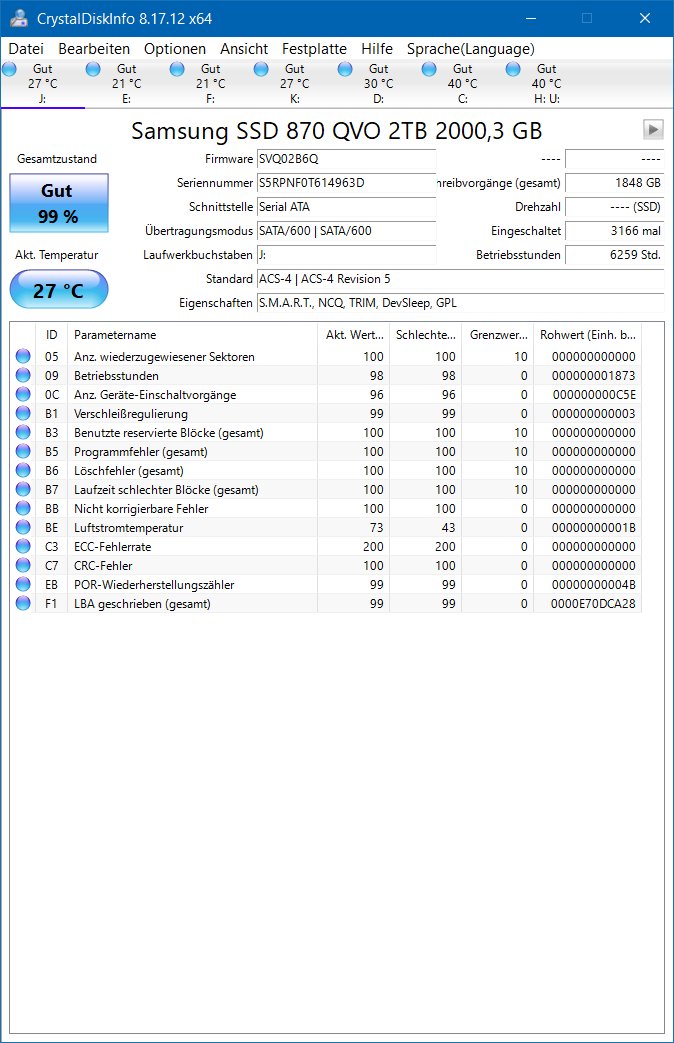Click the Drehzahl value ---- (SSD)
Screen dimensions: 674x1043
pos(615,207)
